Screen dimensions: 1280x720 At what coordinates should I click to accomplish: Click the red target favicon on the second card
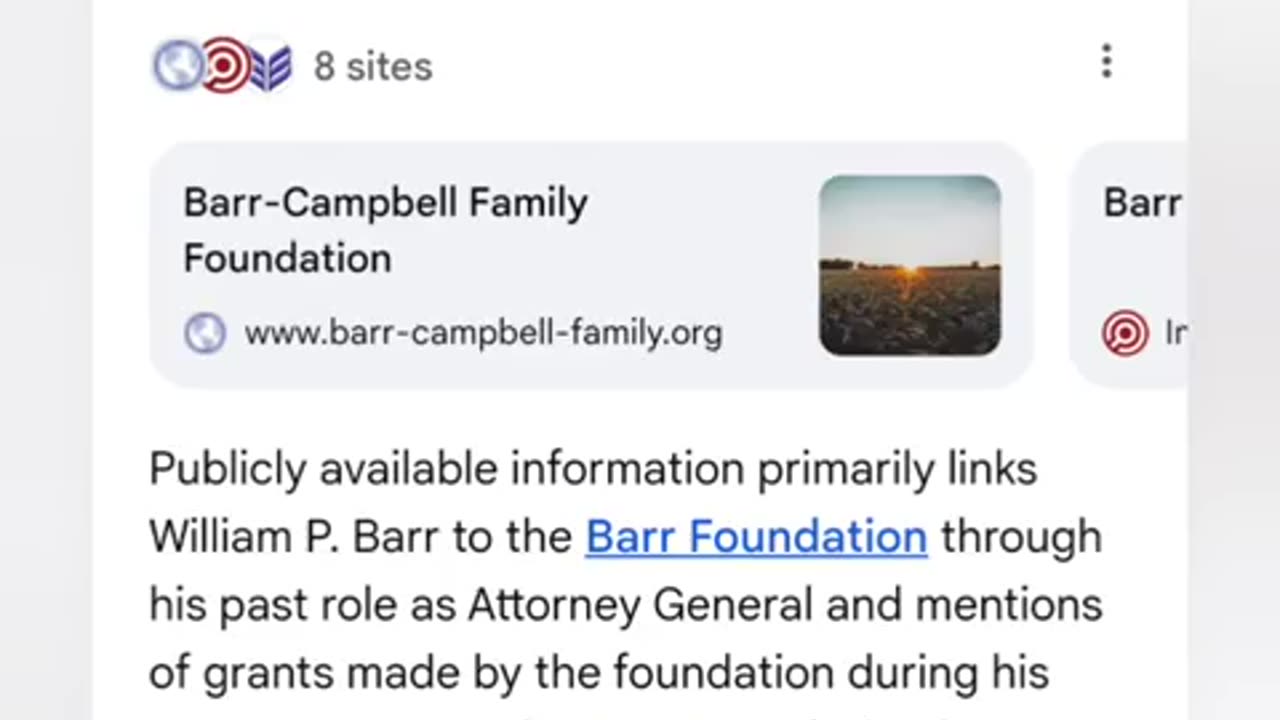[x=1125, y=333]
